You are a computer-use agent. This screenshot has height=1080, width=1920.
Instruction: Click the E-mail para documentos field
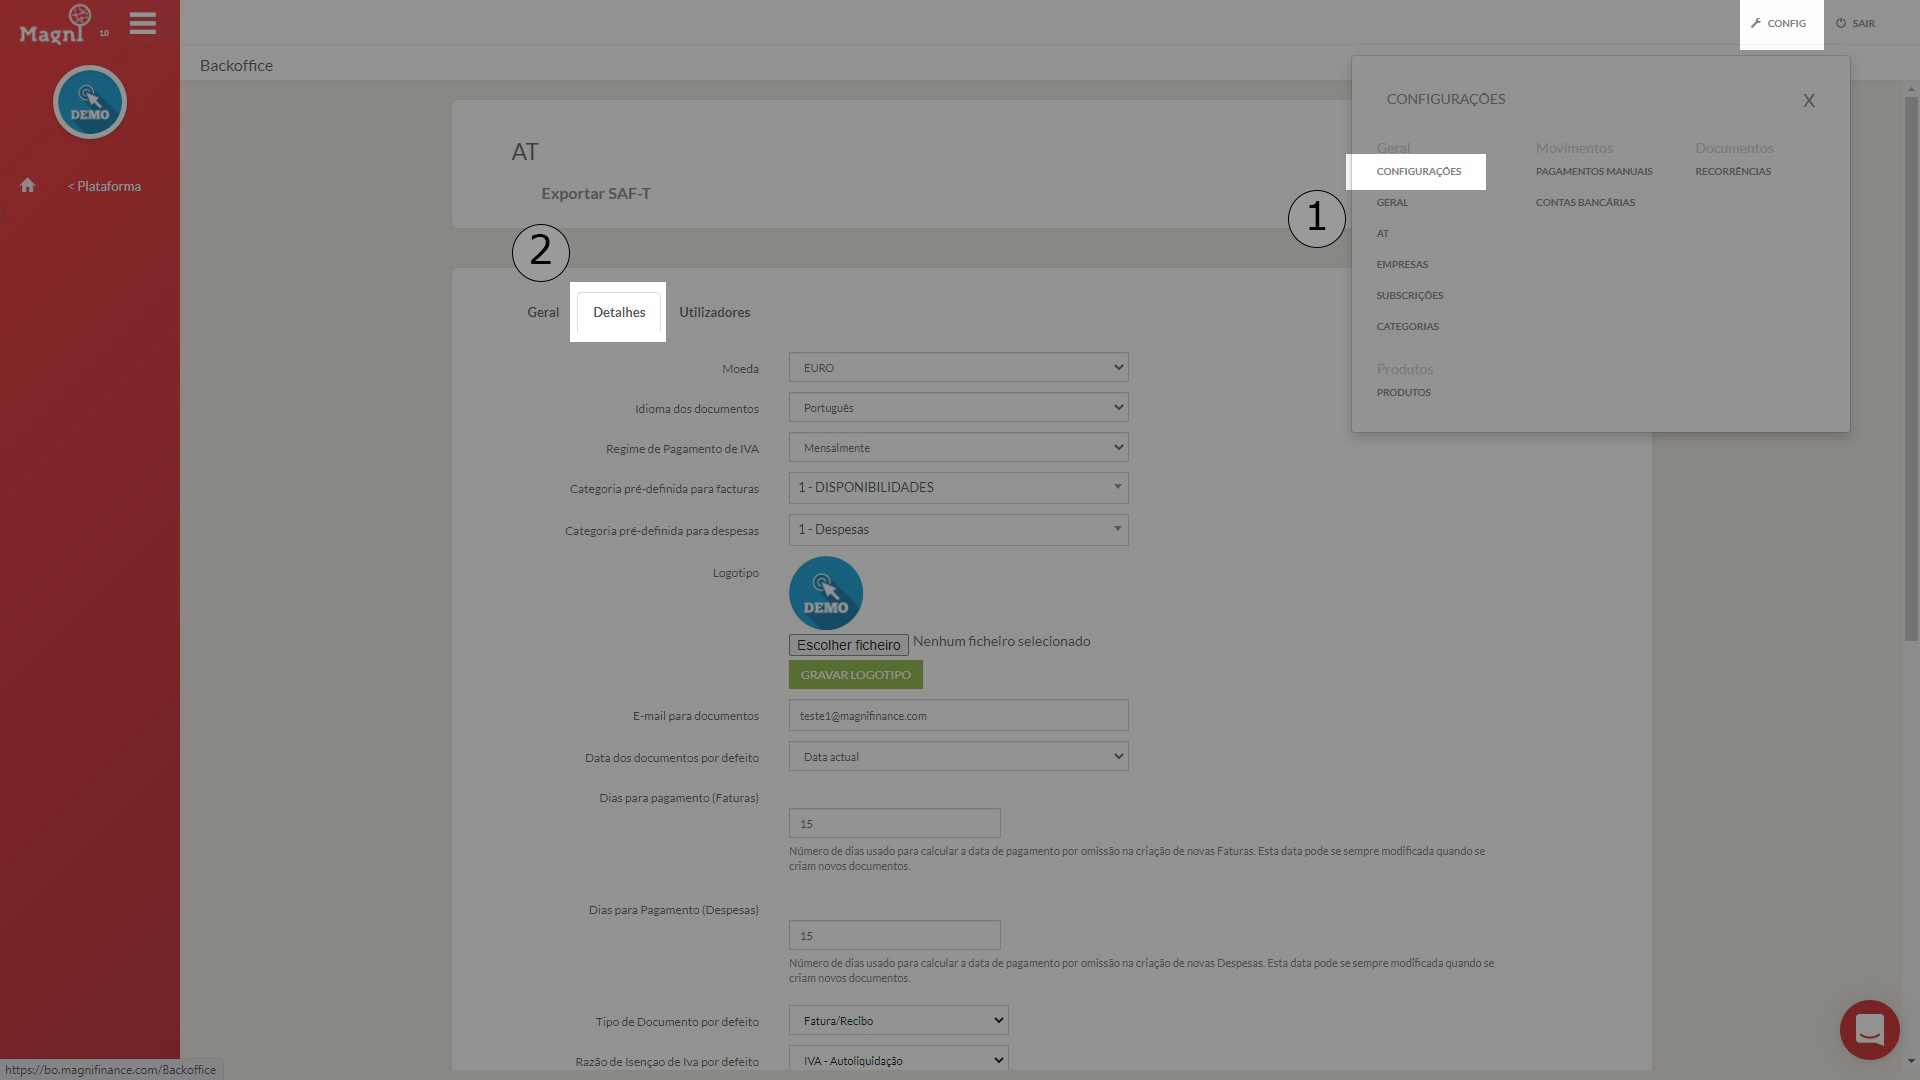[958, 716]
